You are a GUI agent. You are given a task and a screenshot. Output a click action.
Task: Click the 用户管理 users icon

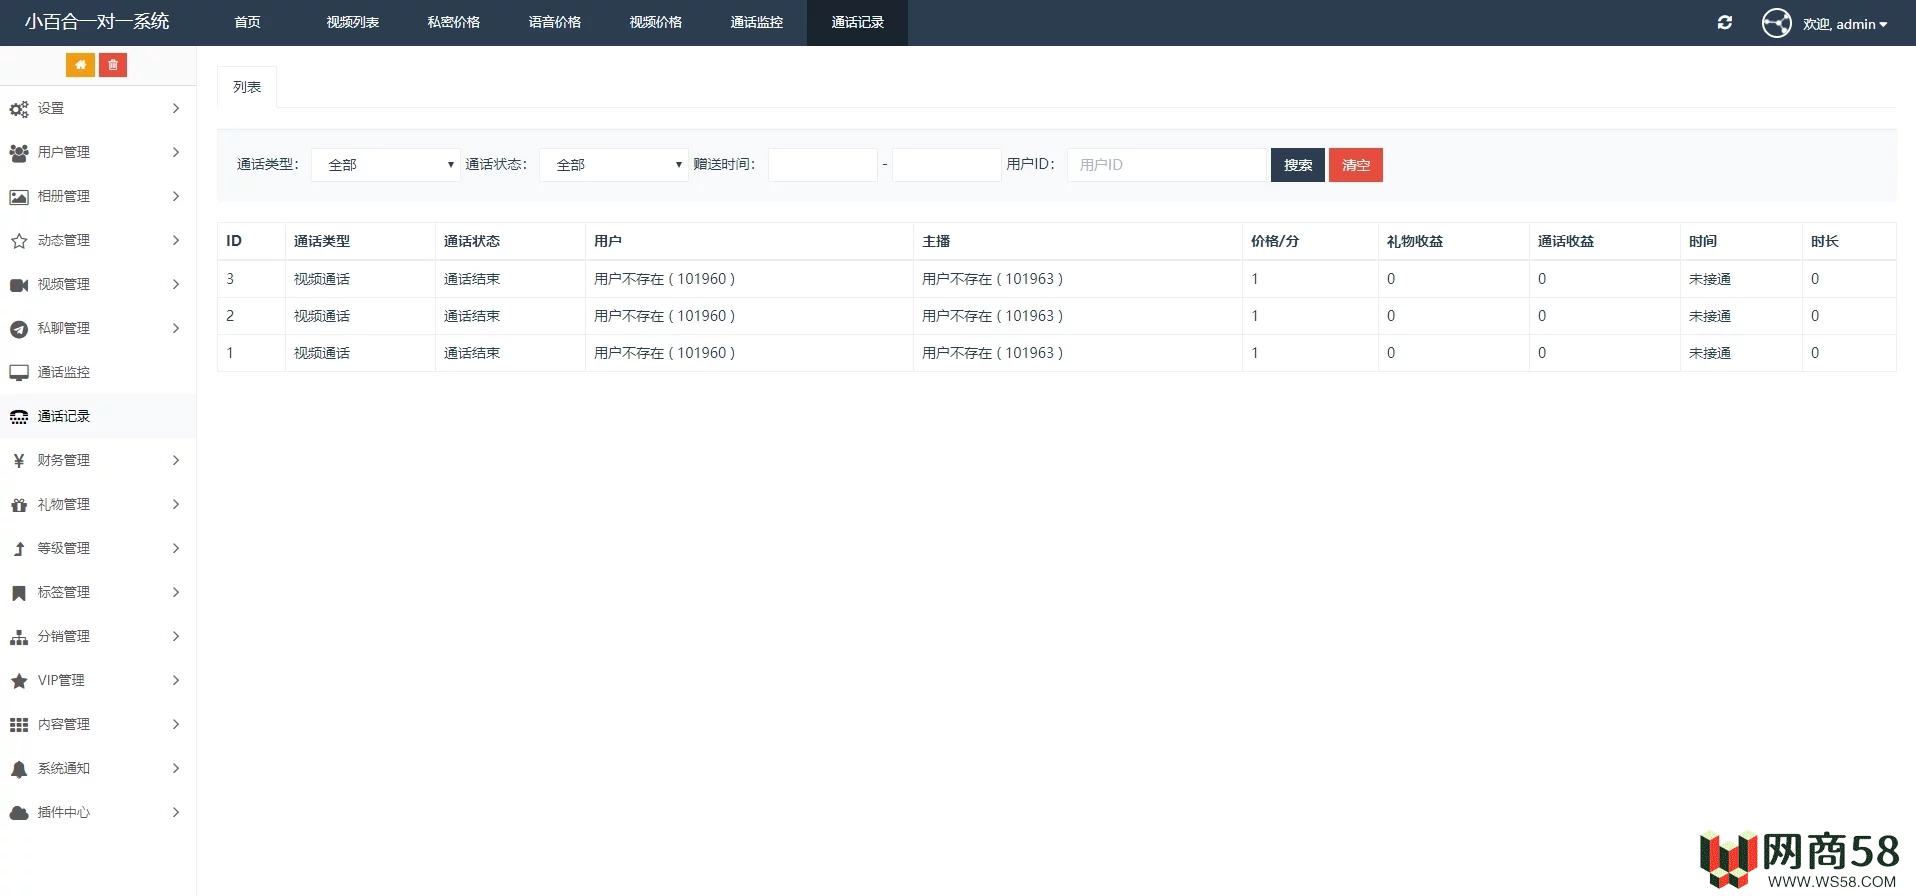[19, 153]
